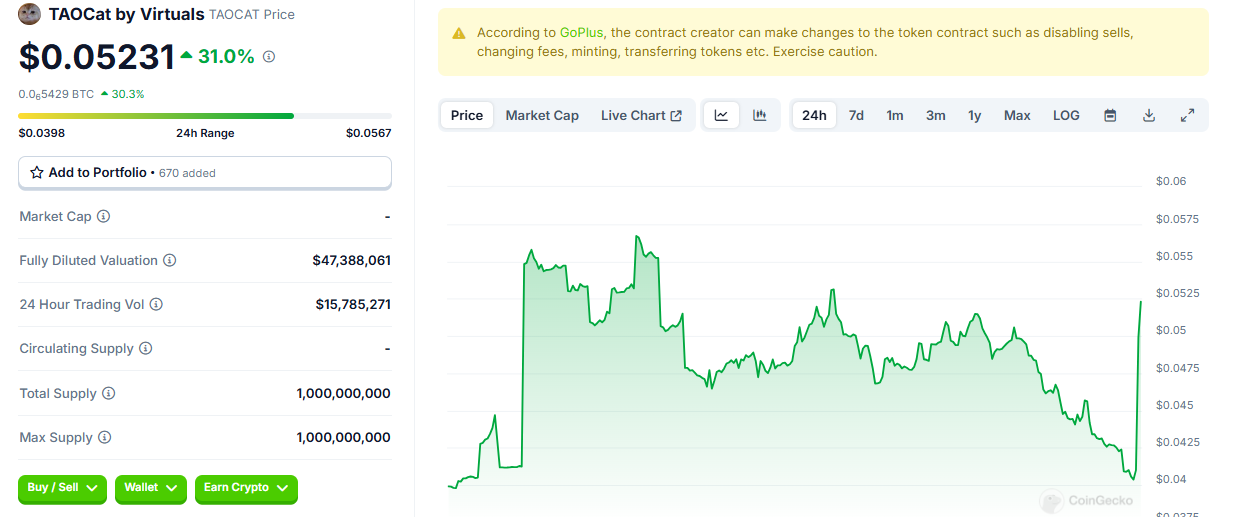Switch to candlestick chart icon
Screen dimensions: 1237x517
(760, 115)
